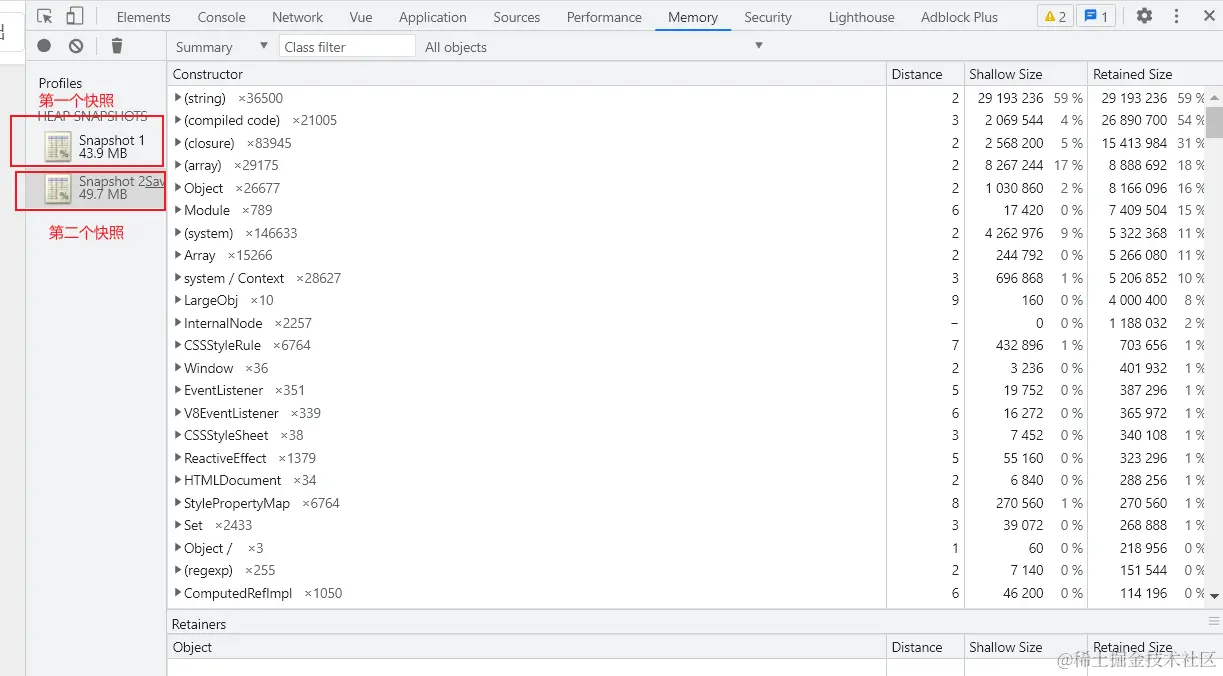The height and width of the screenshot is (676, 1223).
Task: Select the Snapshot 2 profile icon
Action: (58, 188)
